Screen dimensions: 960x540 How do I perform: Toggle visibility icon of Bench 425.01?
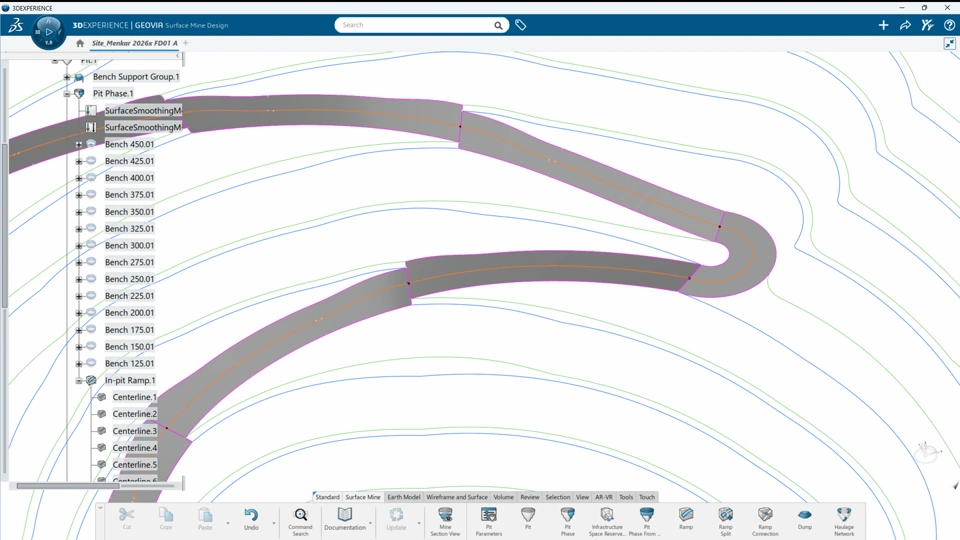[91, 161]
